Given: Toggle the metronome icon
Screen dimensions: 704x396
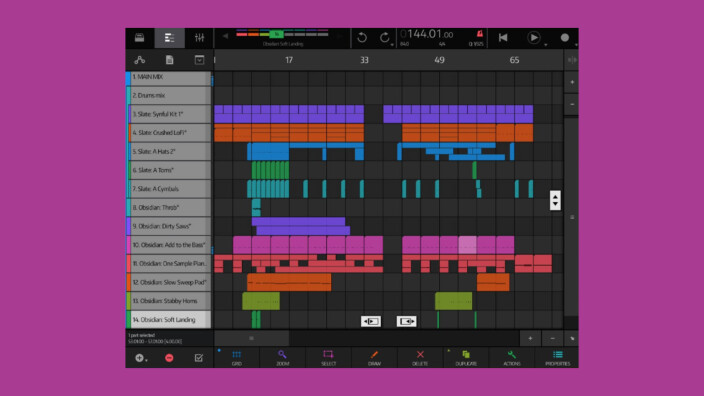Looking at the screenshot, I should [479, 34].
